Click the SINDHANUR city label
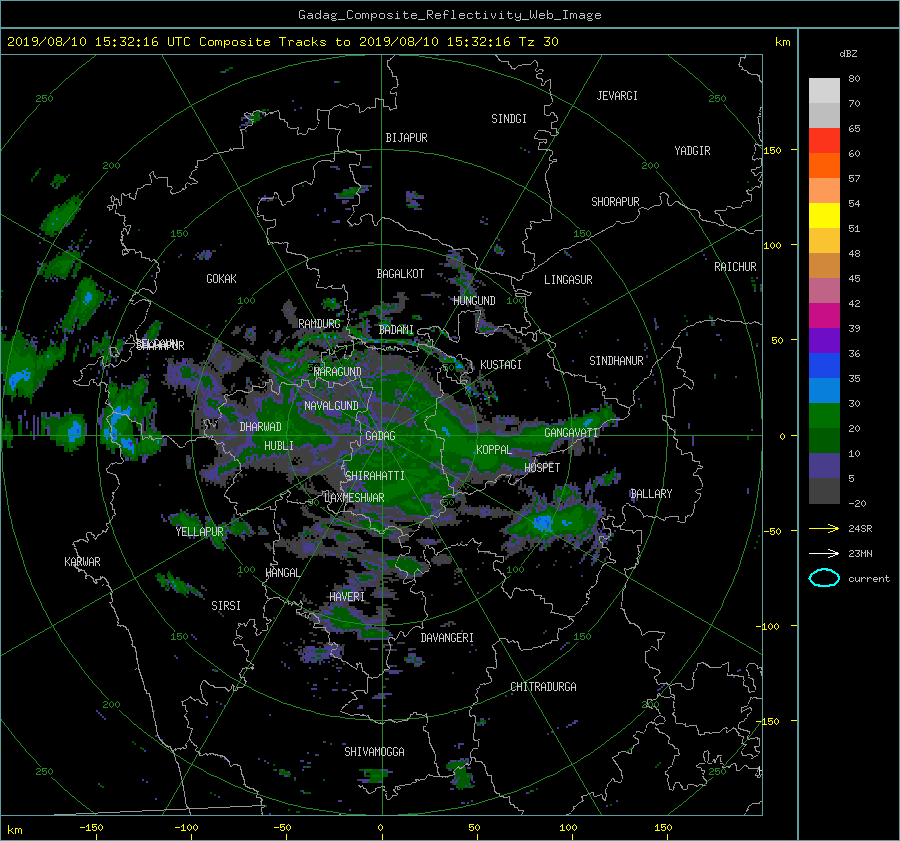The height and width of the screenshot is (841, 900). click(x=616, y=361)
